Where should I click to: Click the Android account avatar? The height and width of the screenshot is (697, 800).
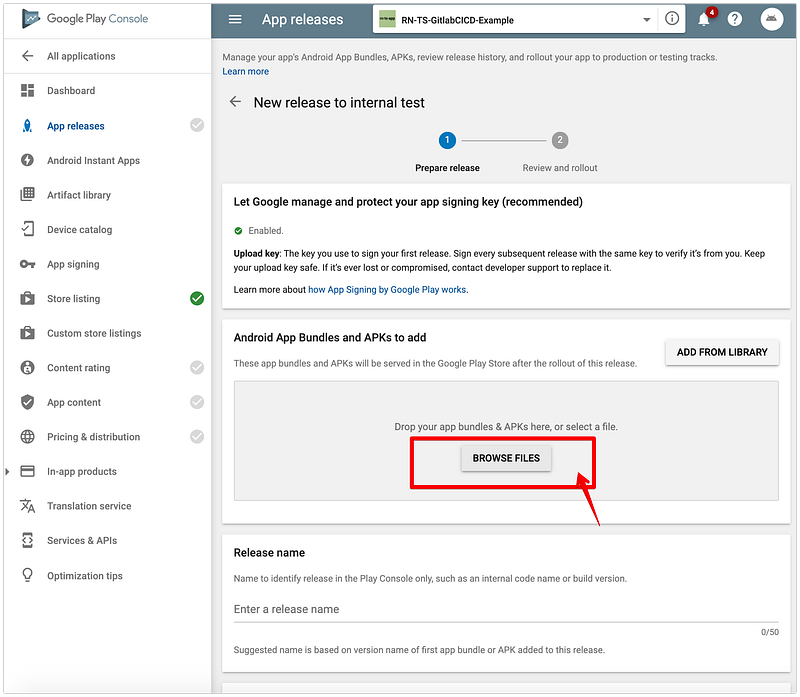coord(771,19)
